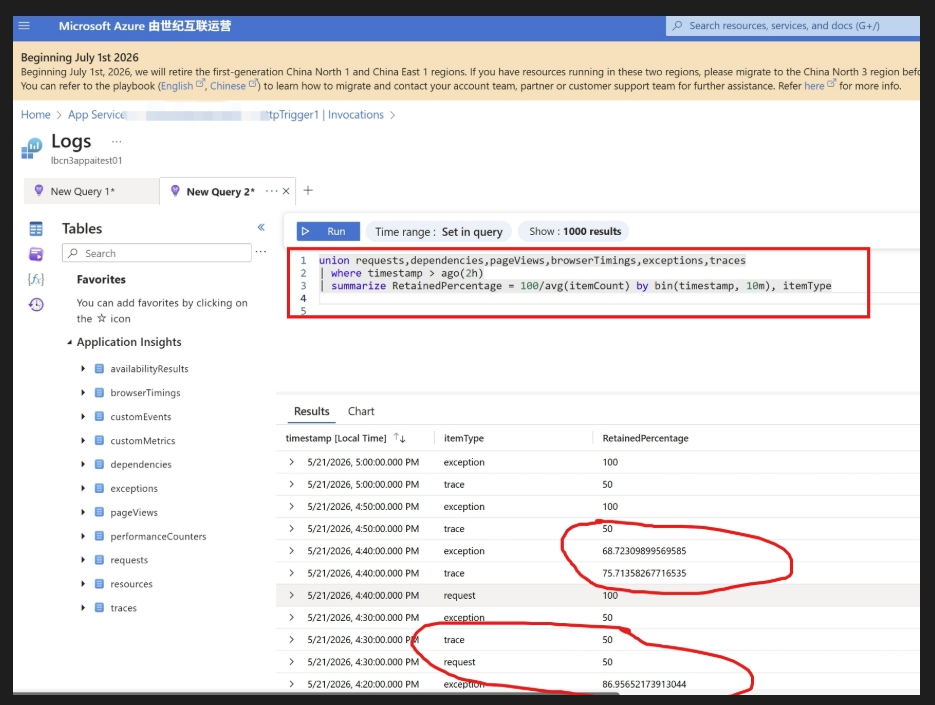Expand browserTimings table node

[83, 392]
